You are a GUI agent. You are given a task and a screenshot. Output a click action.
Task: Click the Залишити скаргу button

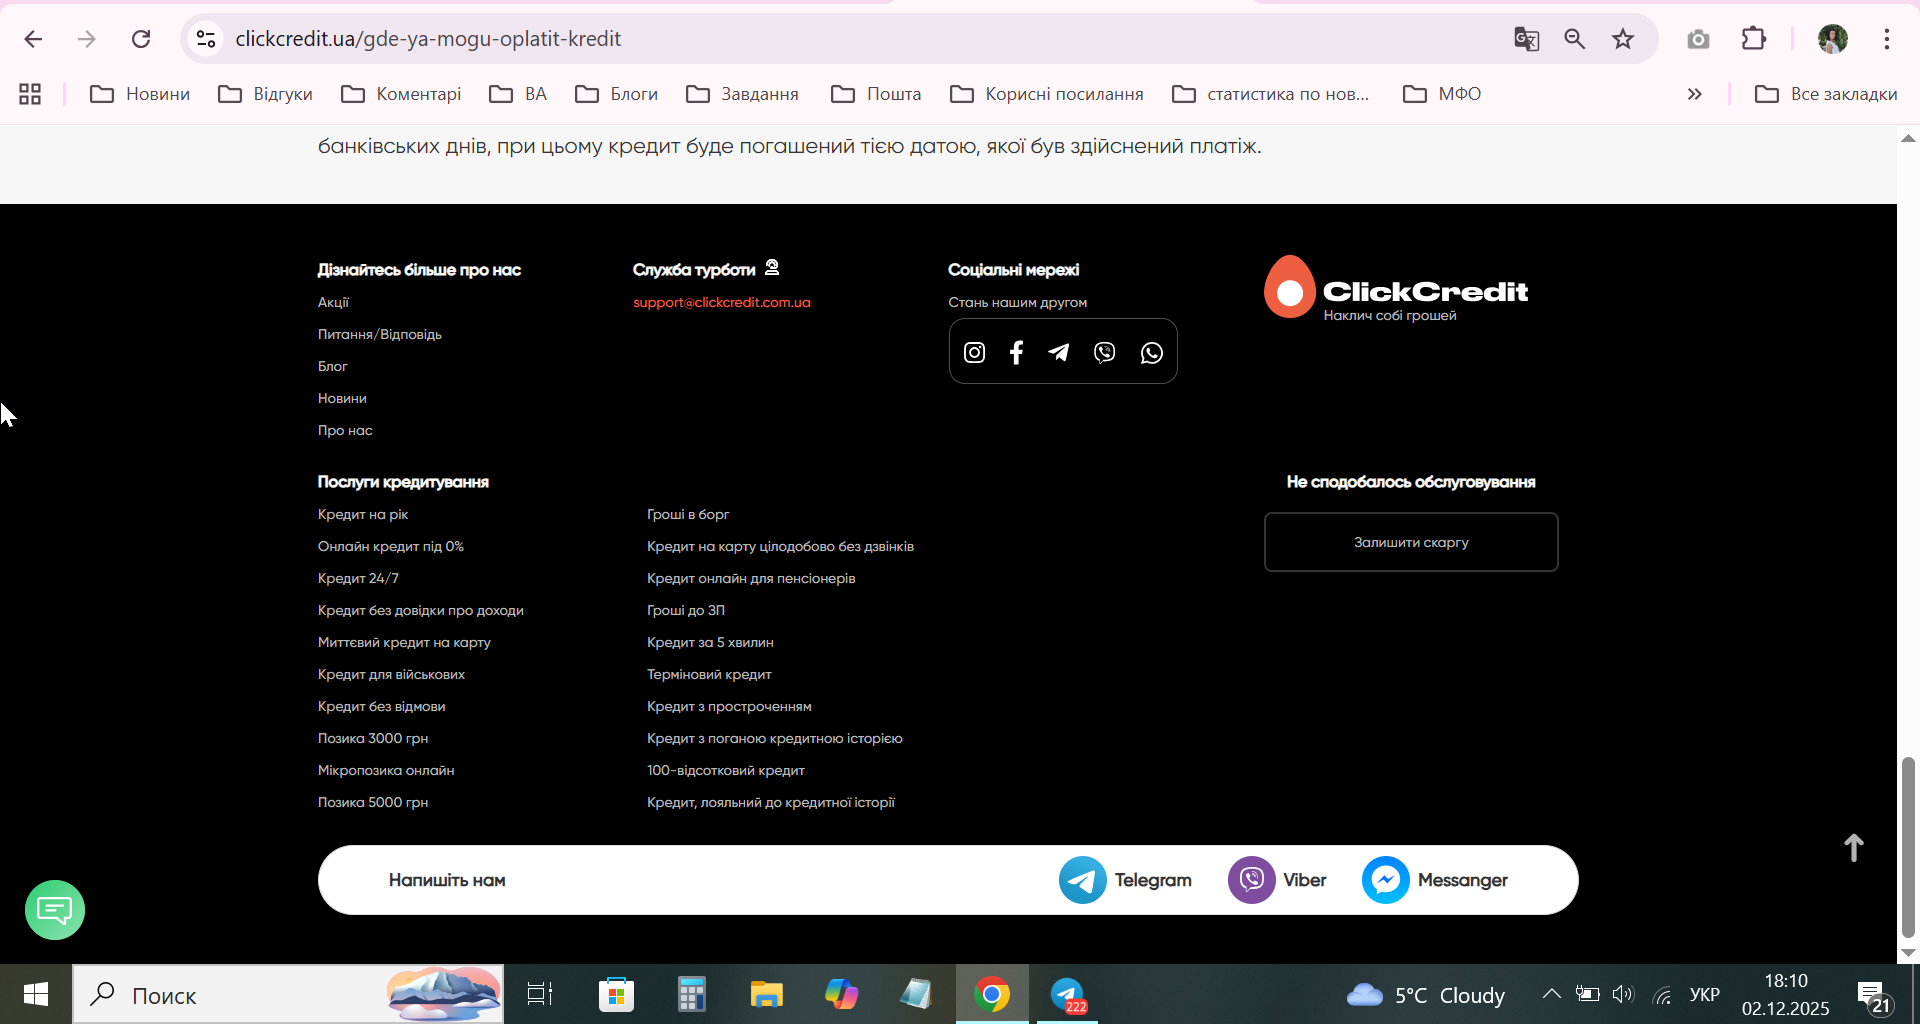point(1411,542)
